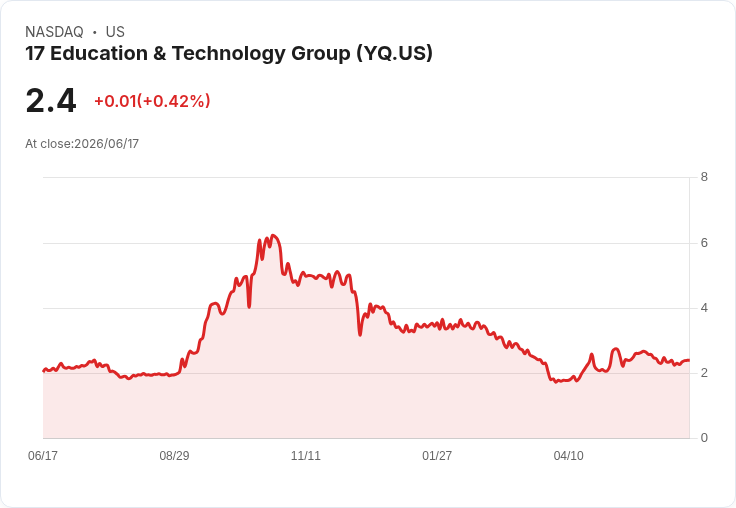Click the NASDAQ exchange label
This screenshot has width=736, height=508.
pos(54,32)
